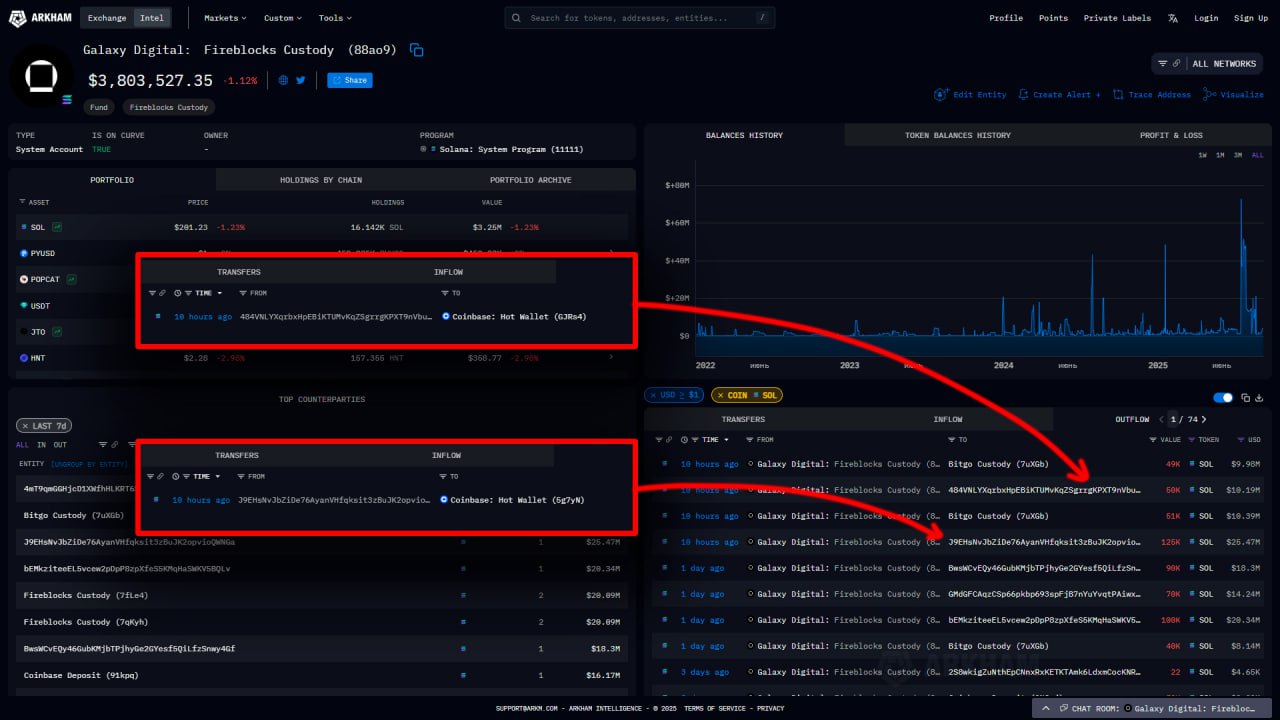This screenshot has height=720, width=1280.
Task: Open the chat room Galaxy Digital bar
Action: (1152, 709)
